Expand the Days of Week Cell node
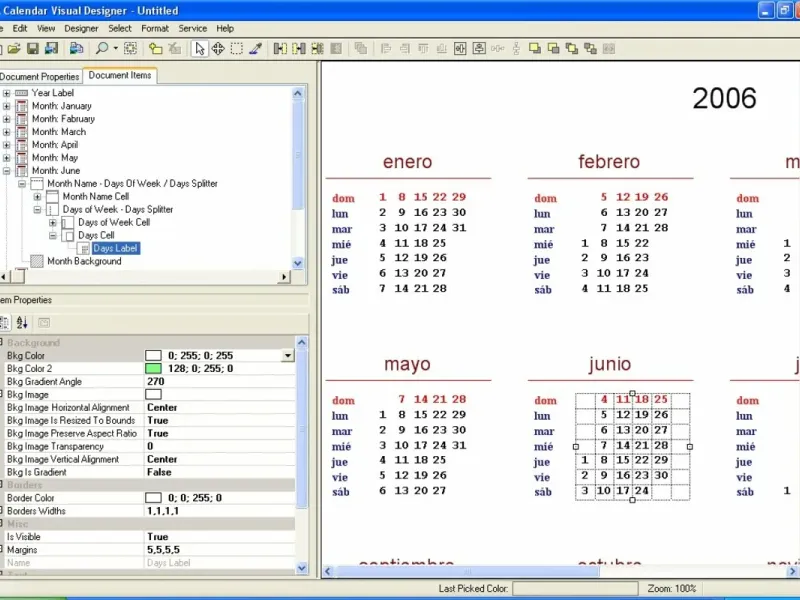Screen dimensions: 800x600 [x=53, y=222]
